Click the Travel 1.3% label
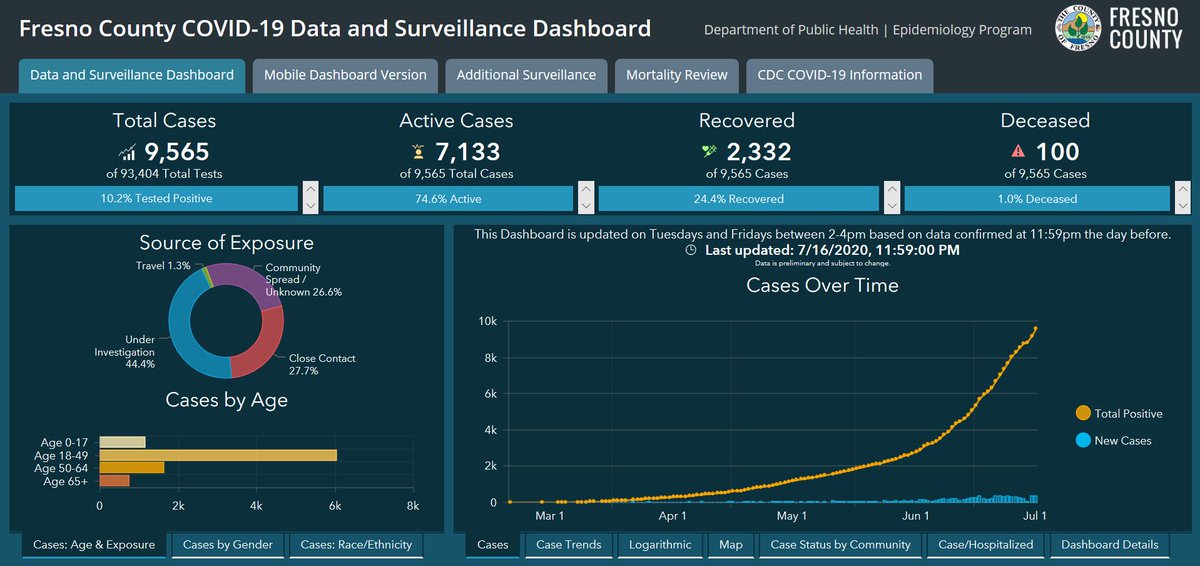Image resolution: width=1200 pixels, height=566 pixels. click(163, 266)
